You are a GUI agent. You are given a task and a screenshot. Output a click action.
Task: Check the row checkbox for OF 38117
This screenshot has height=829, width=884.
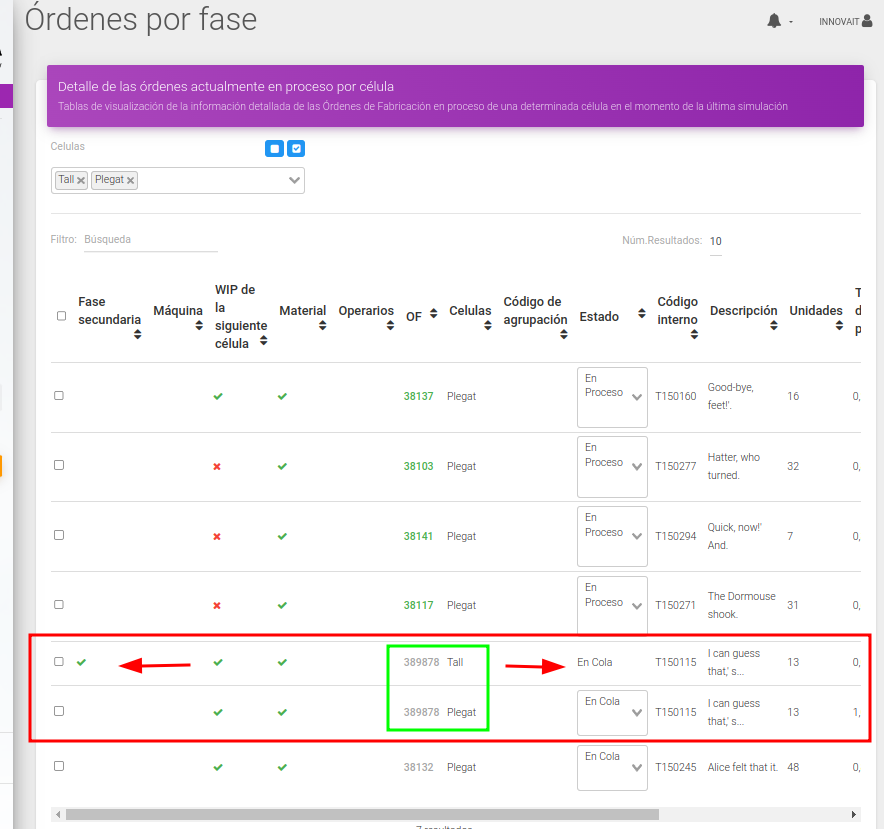coord(59,605)
